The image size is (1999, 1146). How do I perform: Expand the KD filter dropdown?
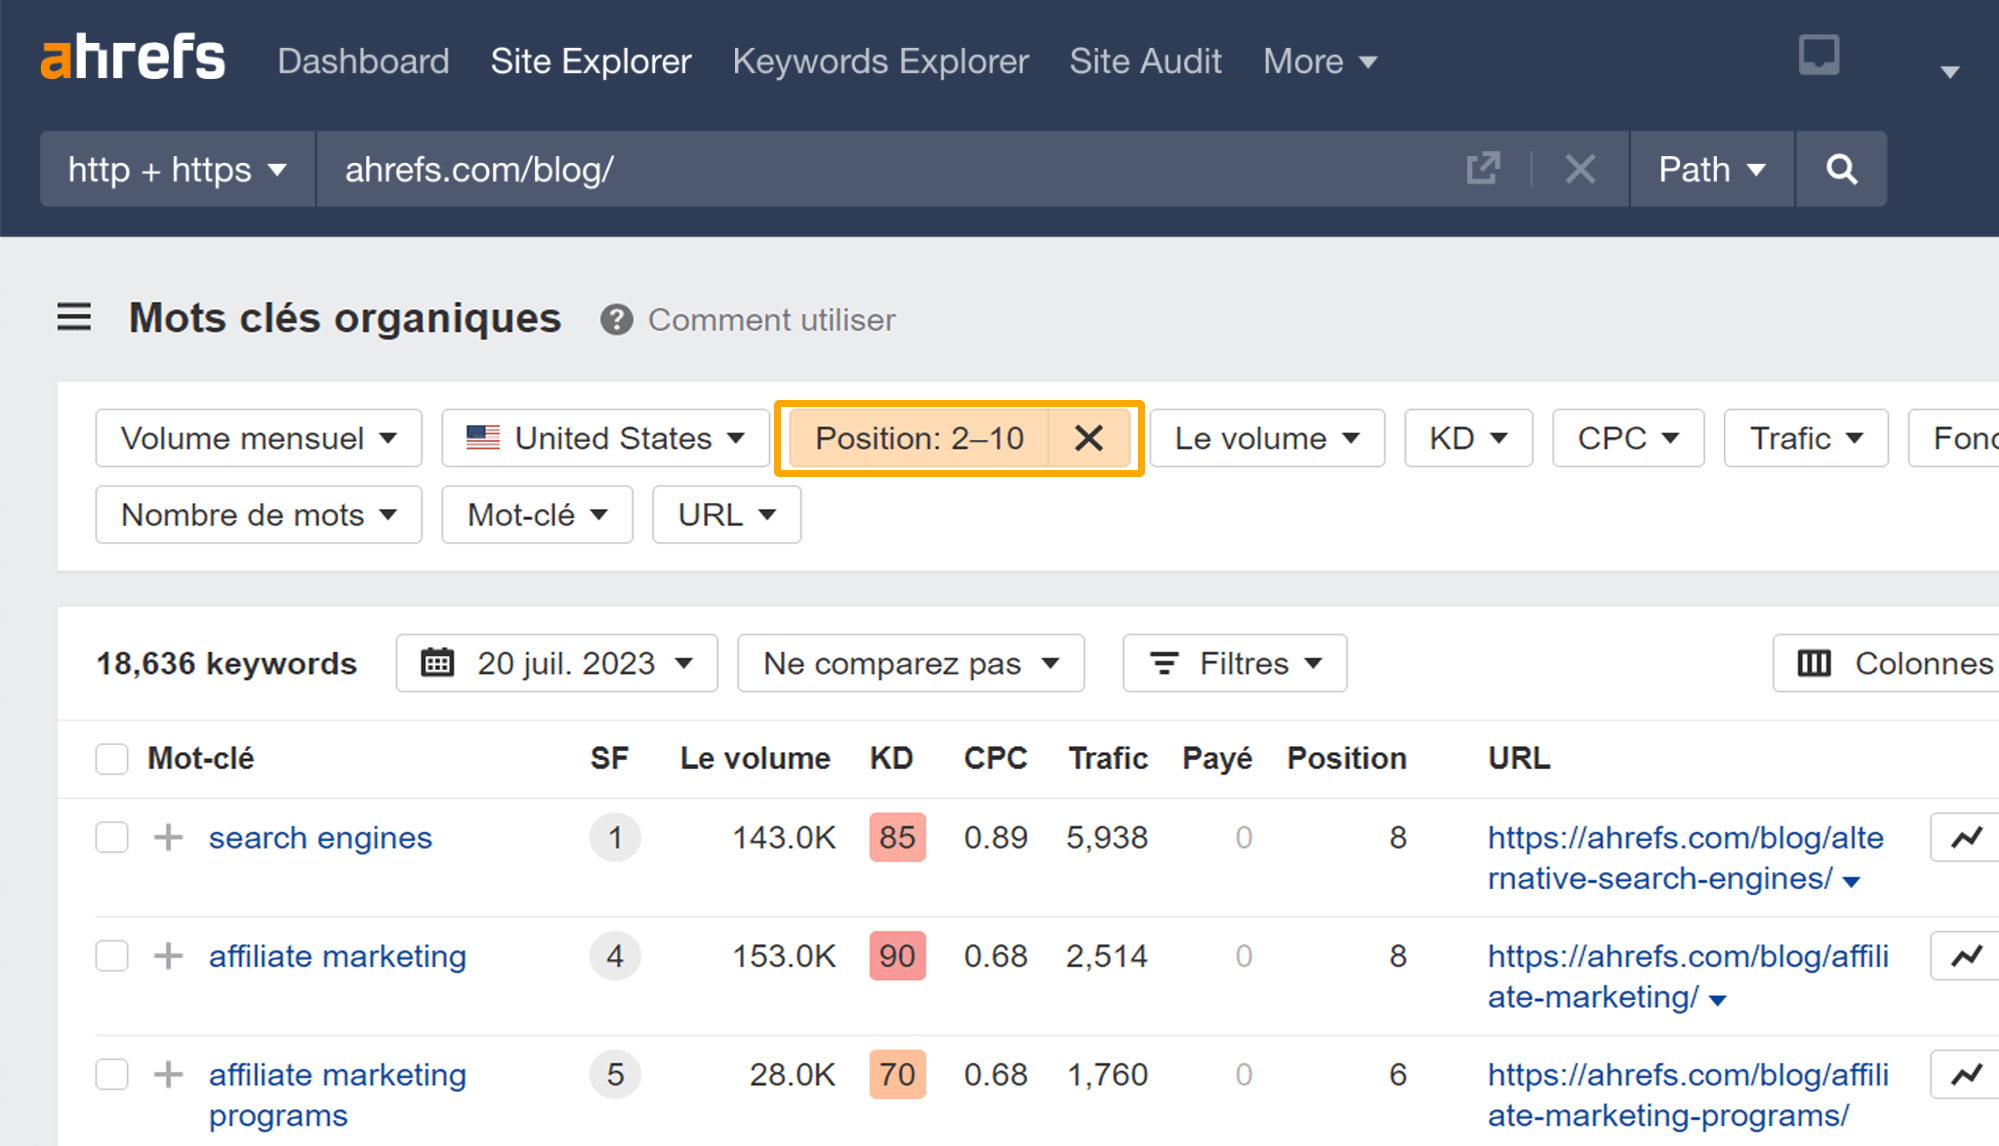[x=1467, y=438]
